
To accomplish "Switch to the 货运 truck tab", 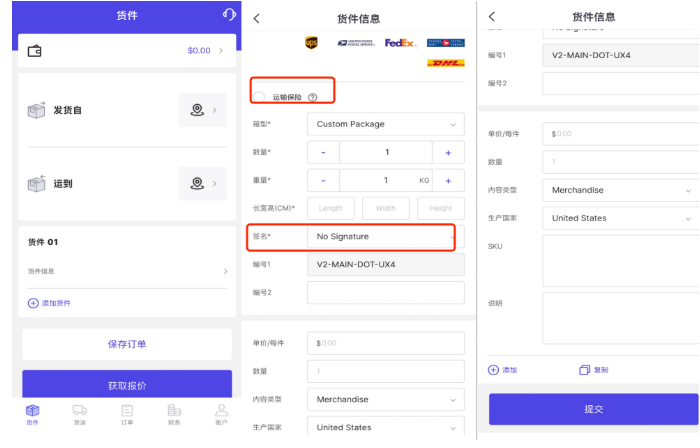I will click(x=80, y=415).
